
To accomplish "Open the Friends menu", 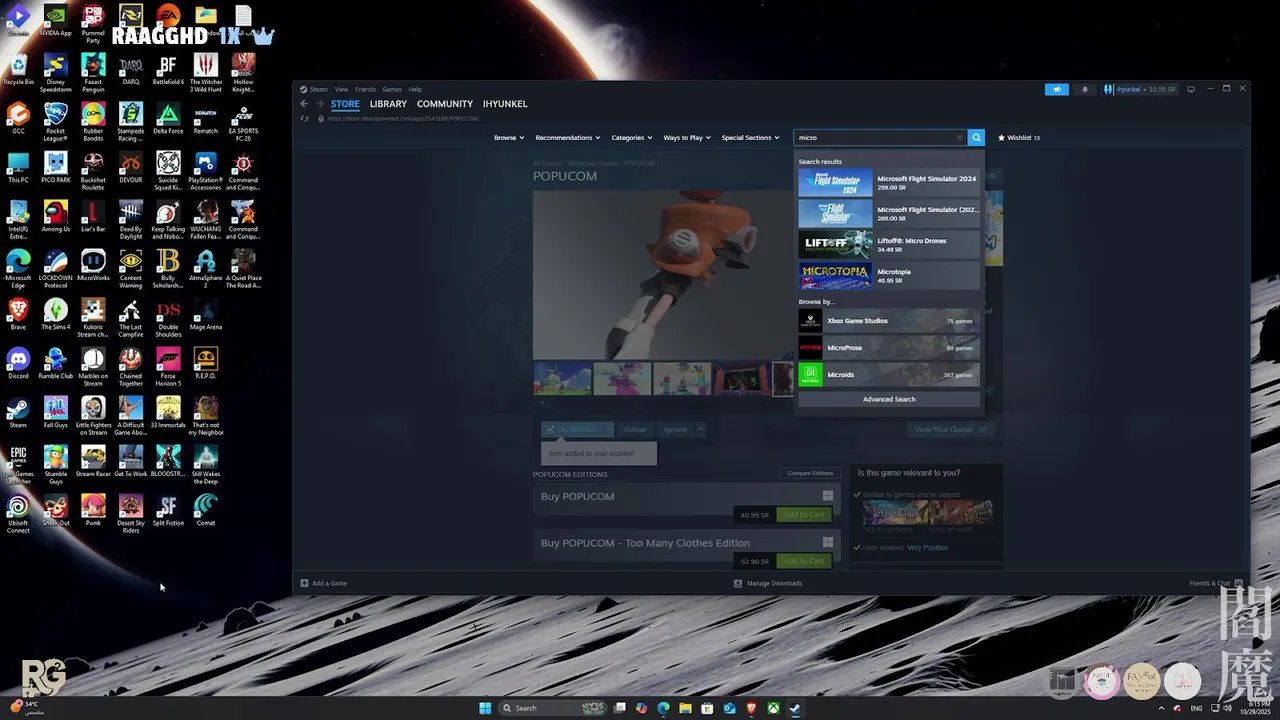I will 365,89.
